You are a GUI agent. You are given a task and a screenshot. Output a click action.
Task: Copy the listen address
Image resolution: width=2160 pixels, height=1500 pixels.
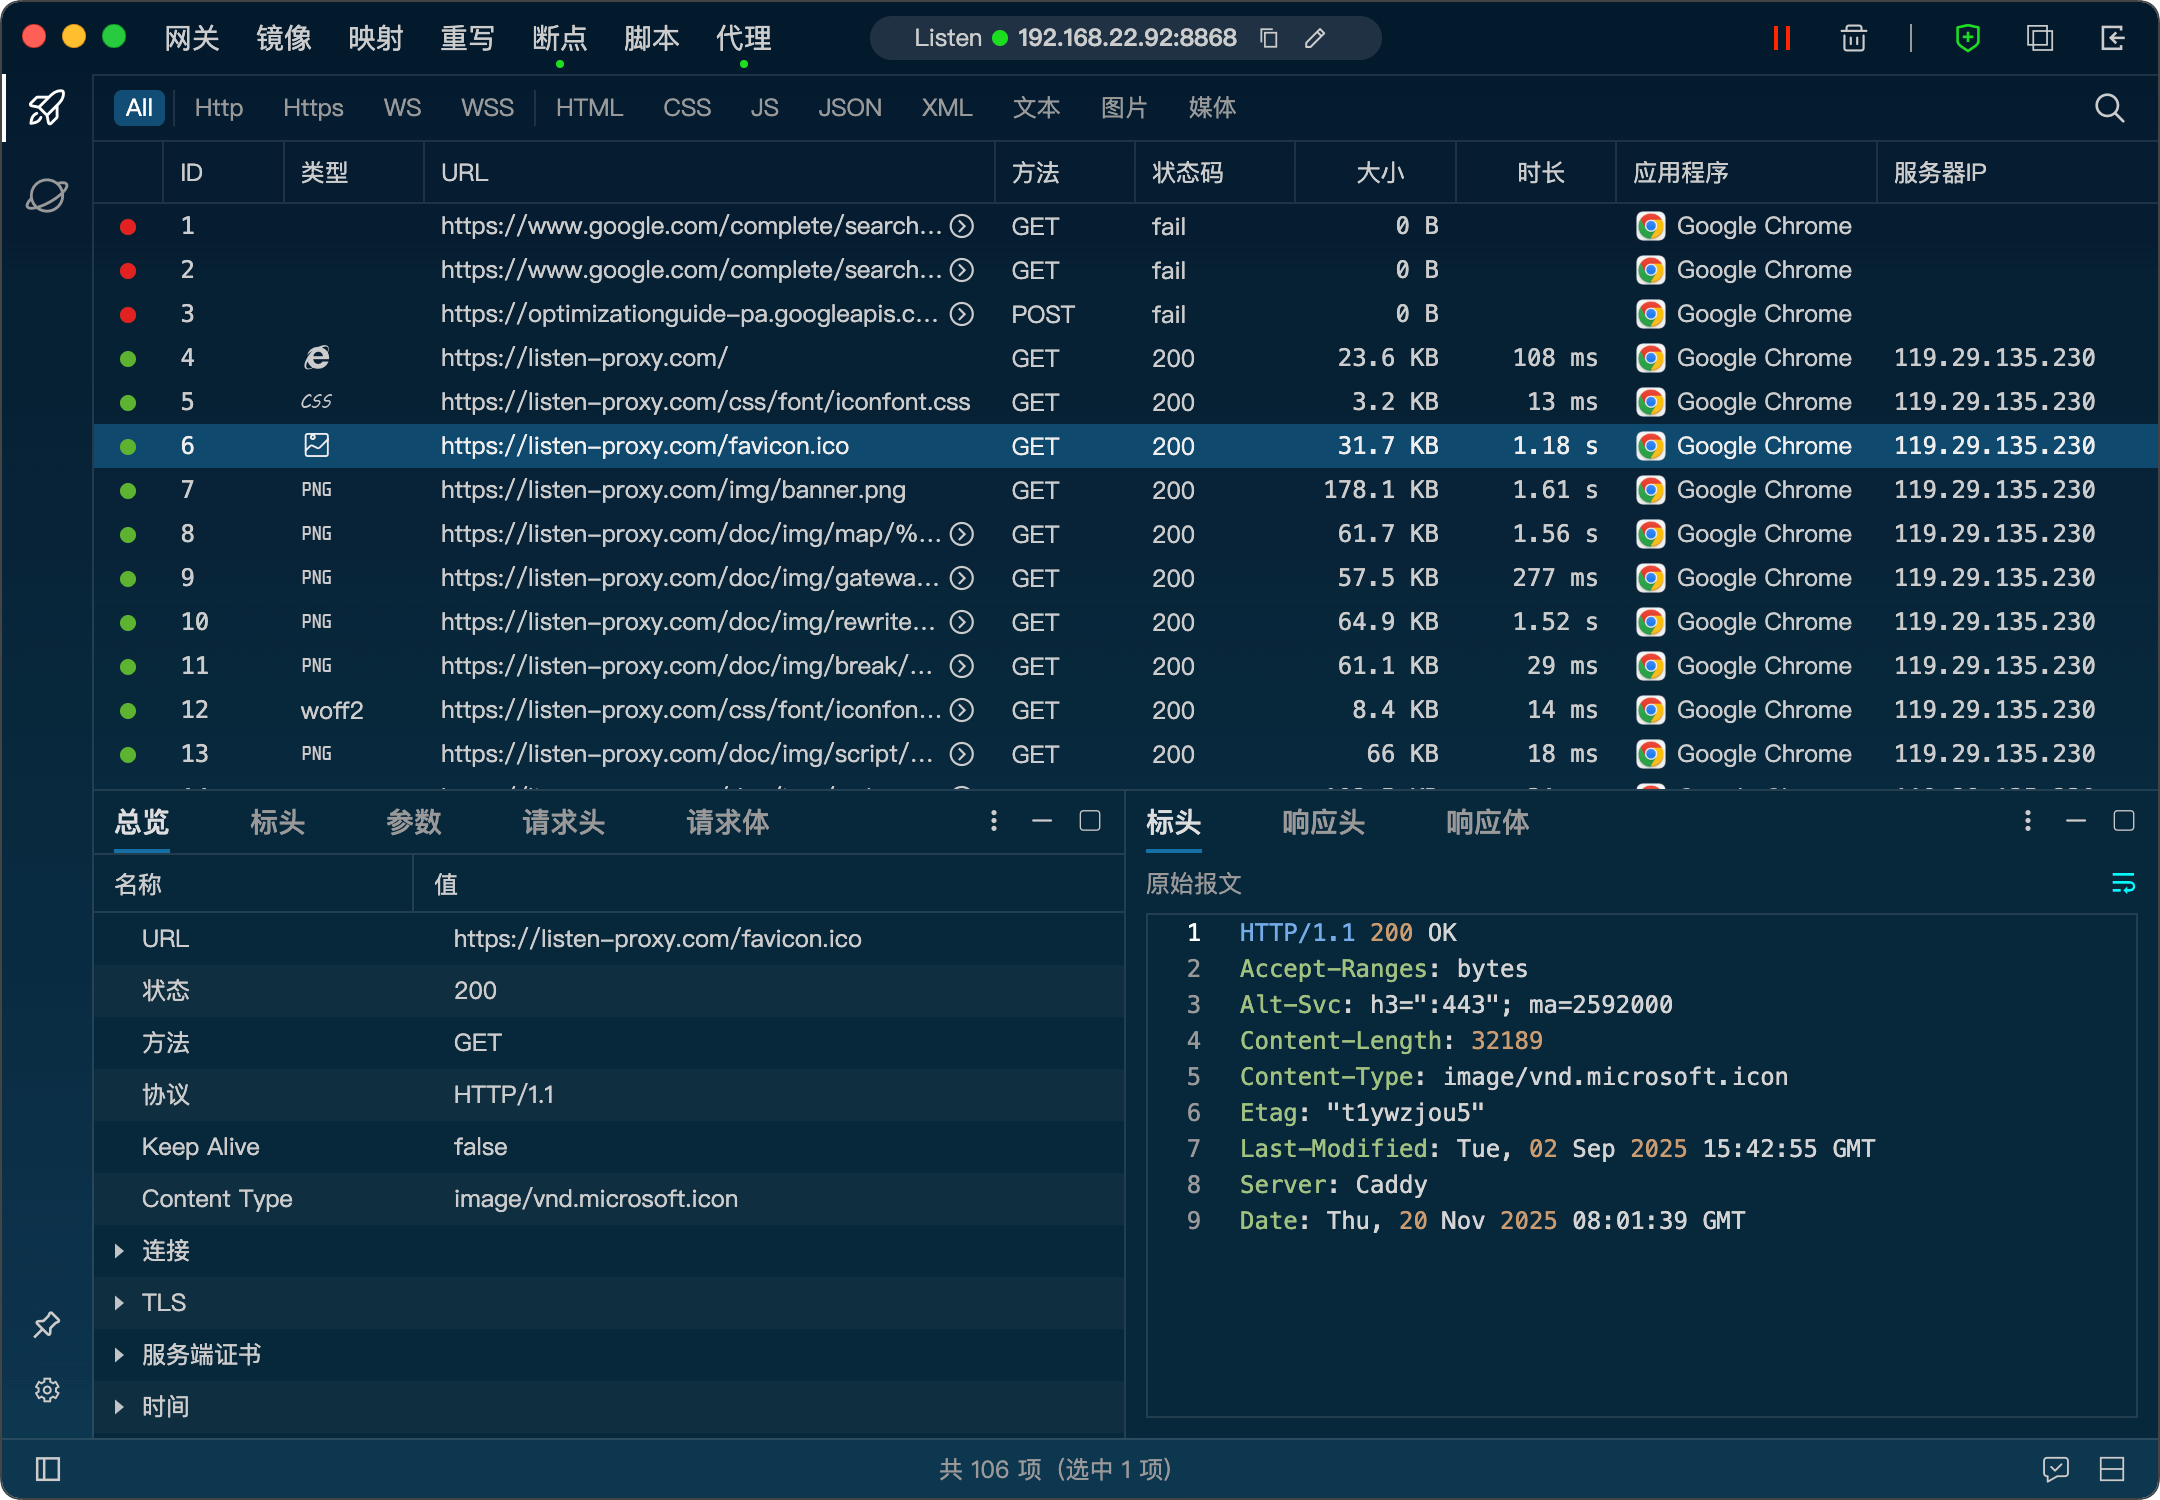coord(1269,38)
